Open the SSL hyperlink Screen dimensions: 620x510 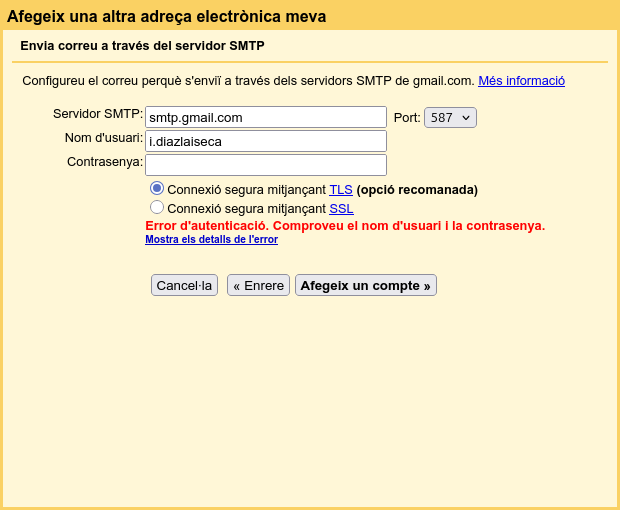point(341,209)
